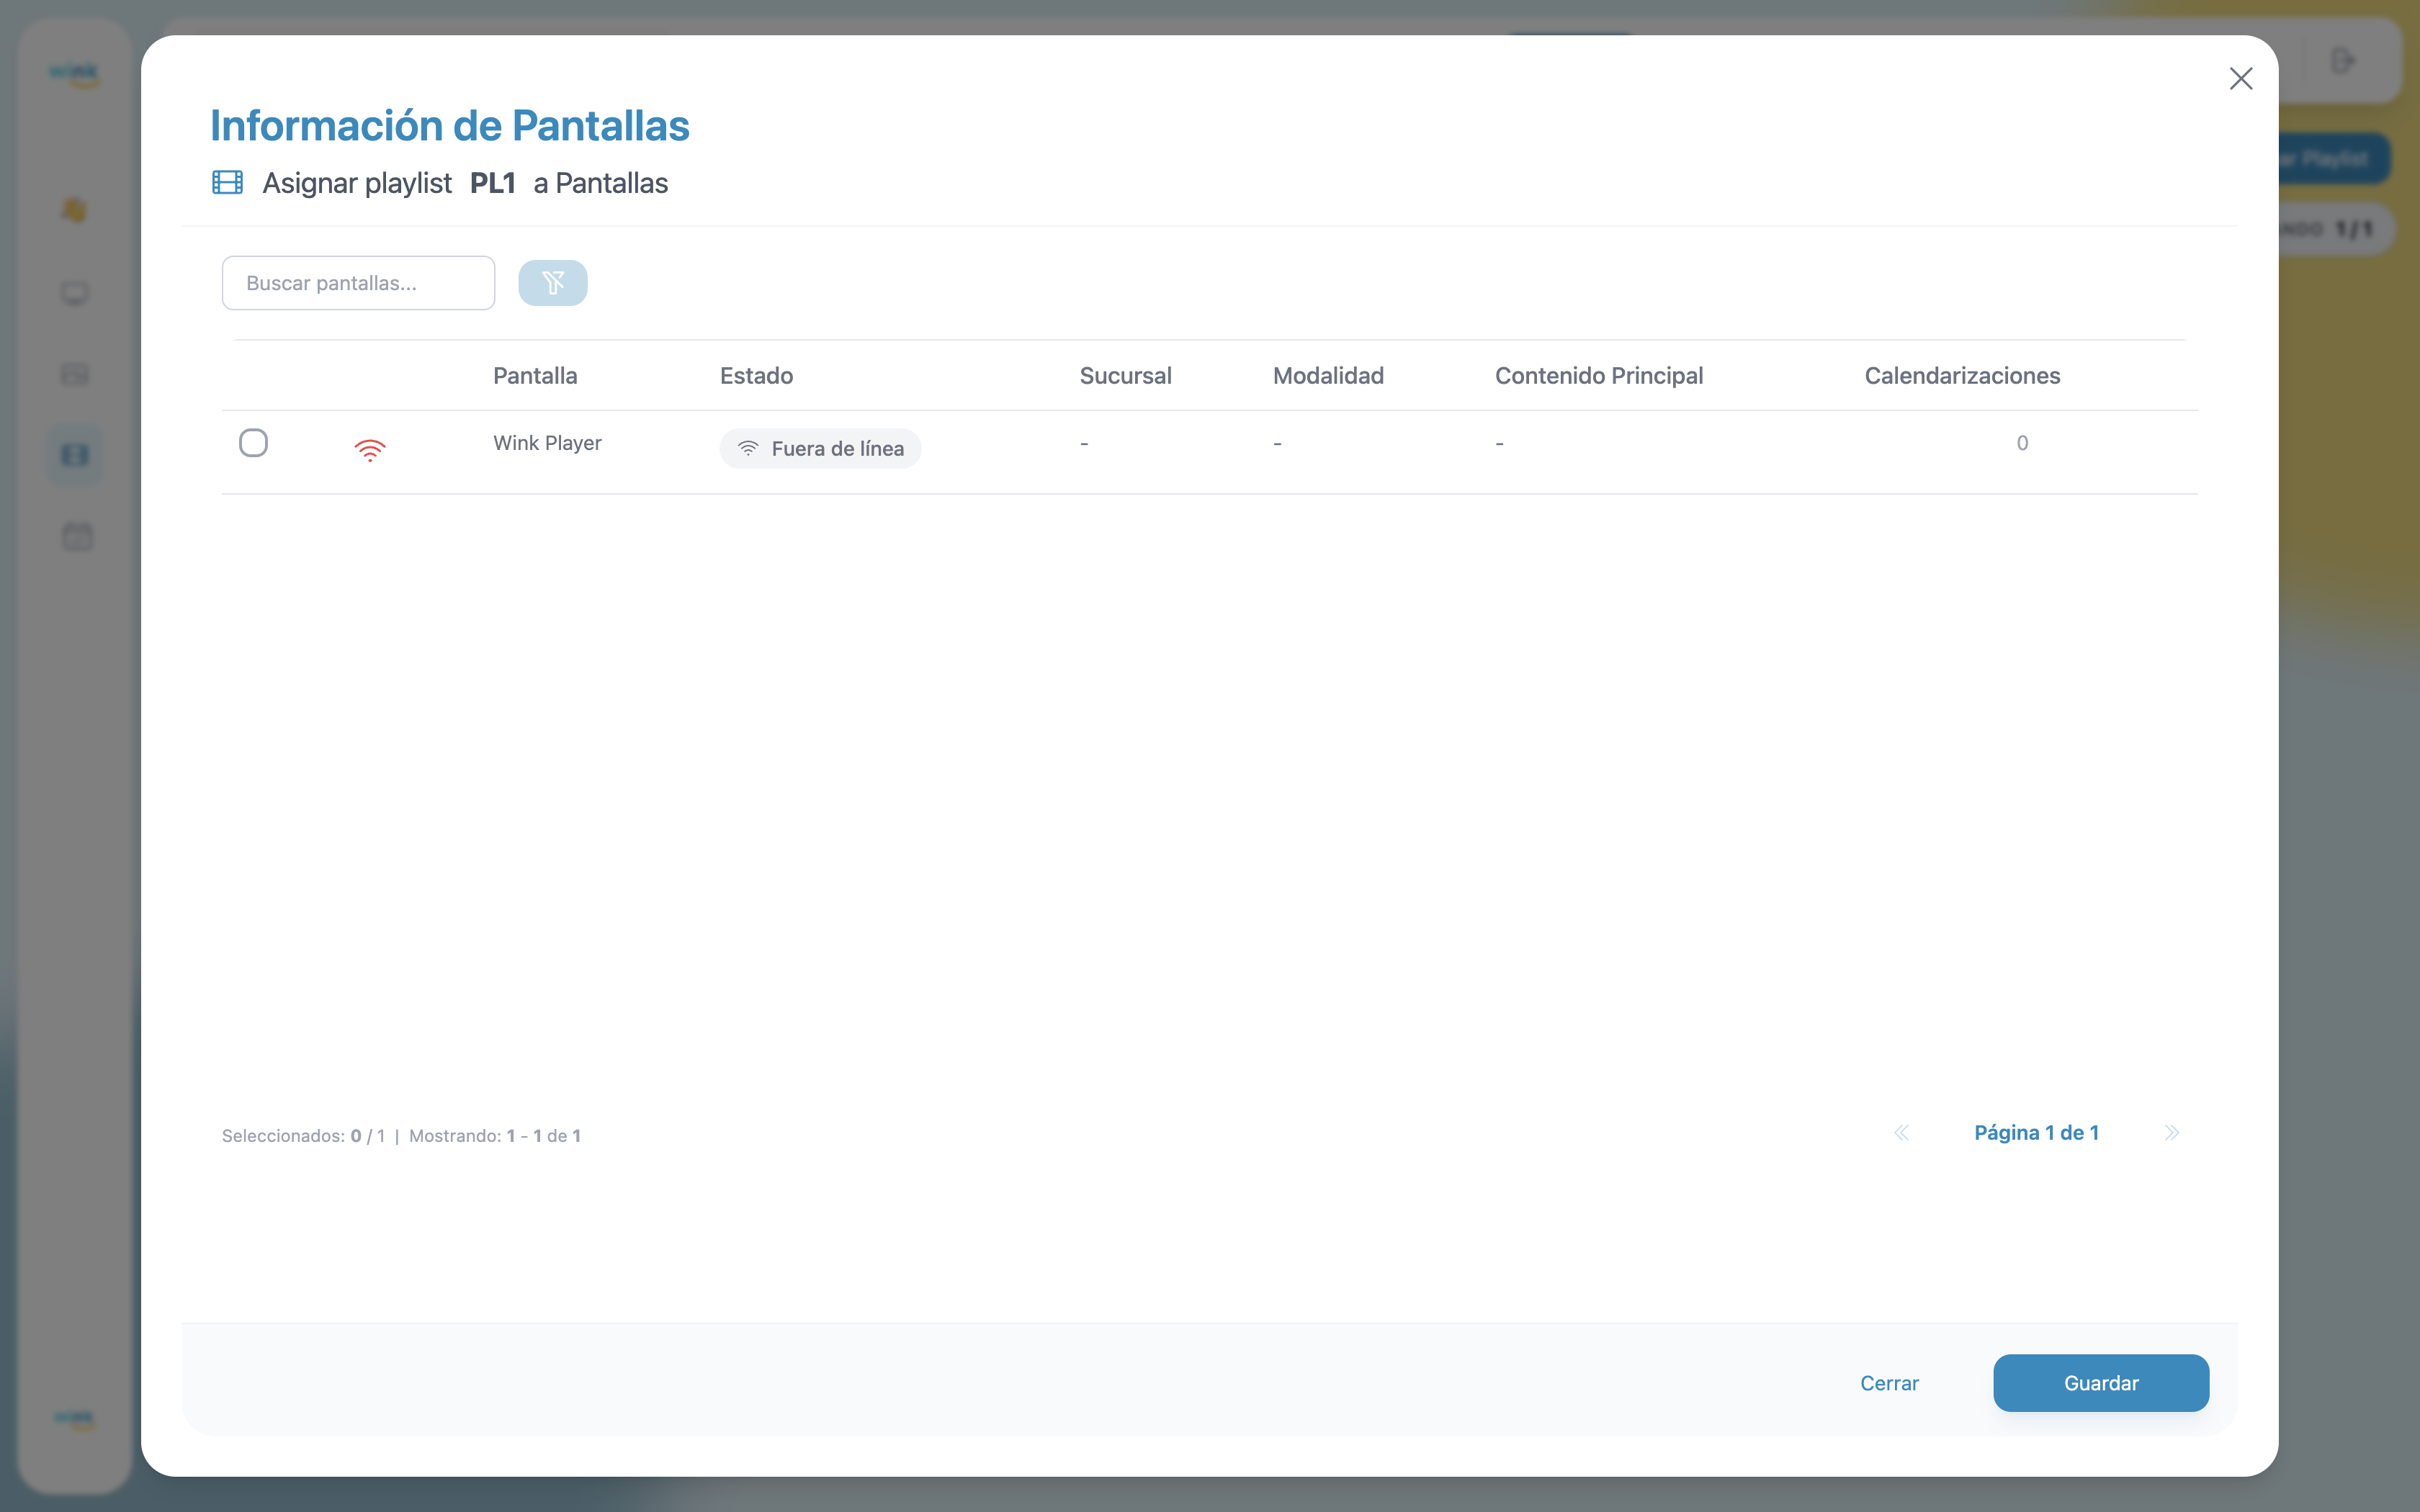2420x1512 pixels.
Task: Click the Información de Pantallas title
Action: click(x=449, y=126)
